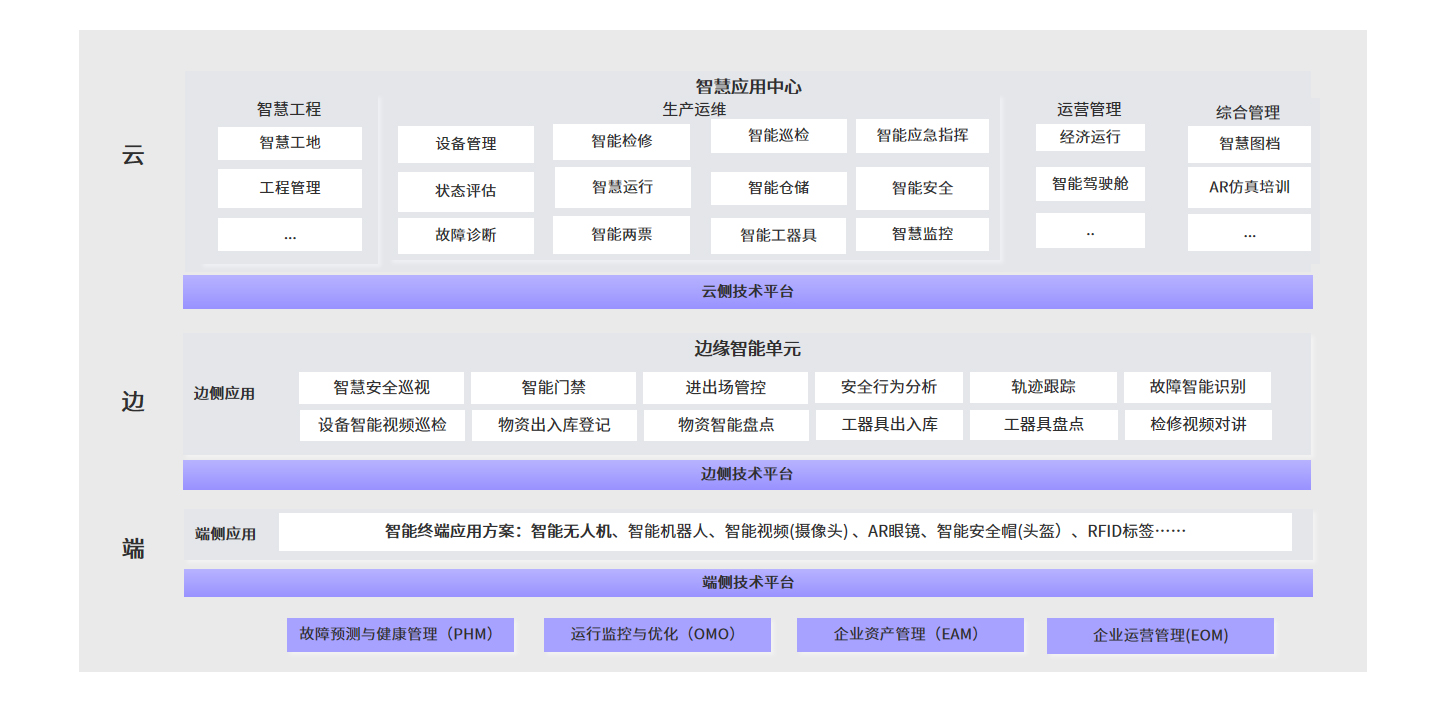Click the 检修视频对讲 box
The width and height of the screenshot is (1440, 720).
1198,425
